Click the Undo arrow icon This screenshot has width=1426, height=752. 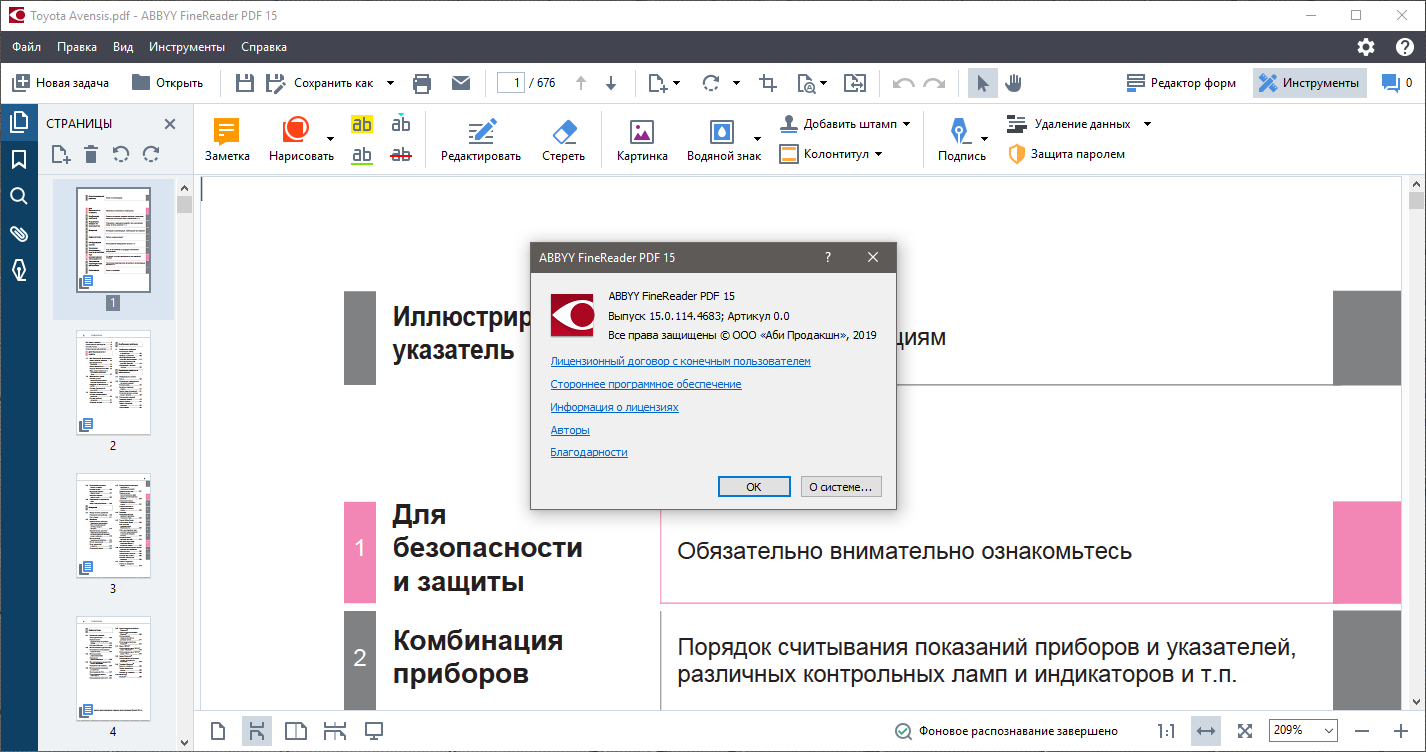903,83
